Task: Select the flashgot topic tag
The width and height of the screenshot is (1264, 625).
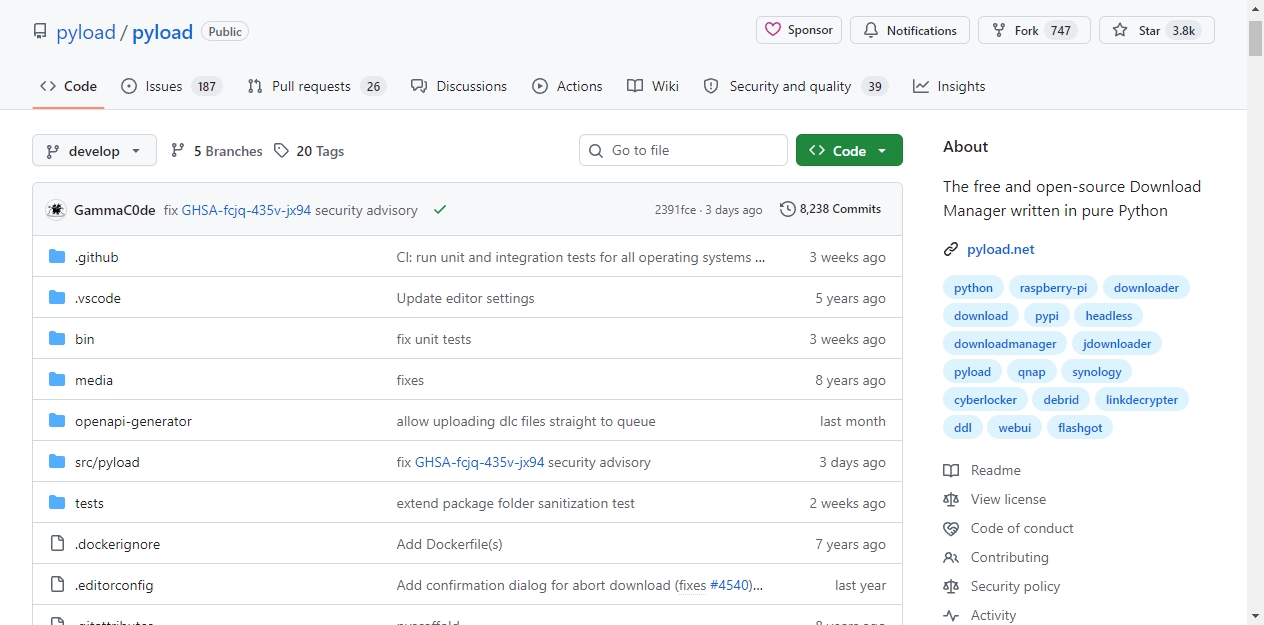Action: point(1081,428)
